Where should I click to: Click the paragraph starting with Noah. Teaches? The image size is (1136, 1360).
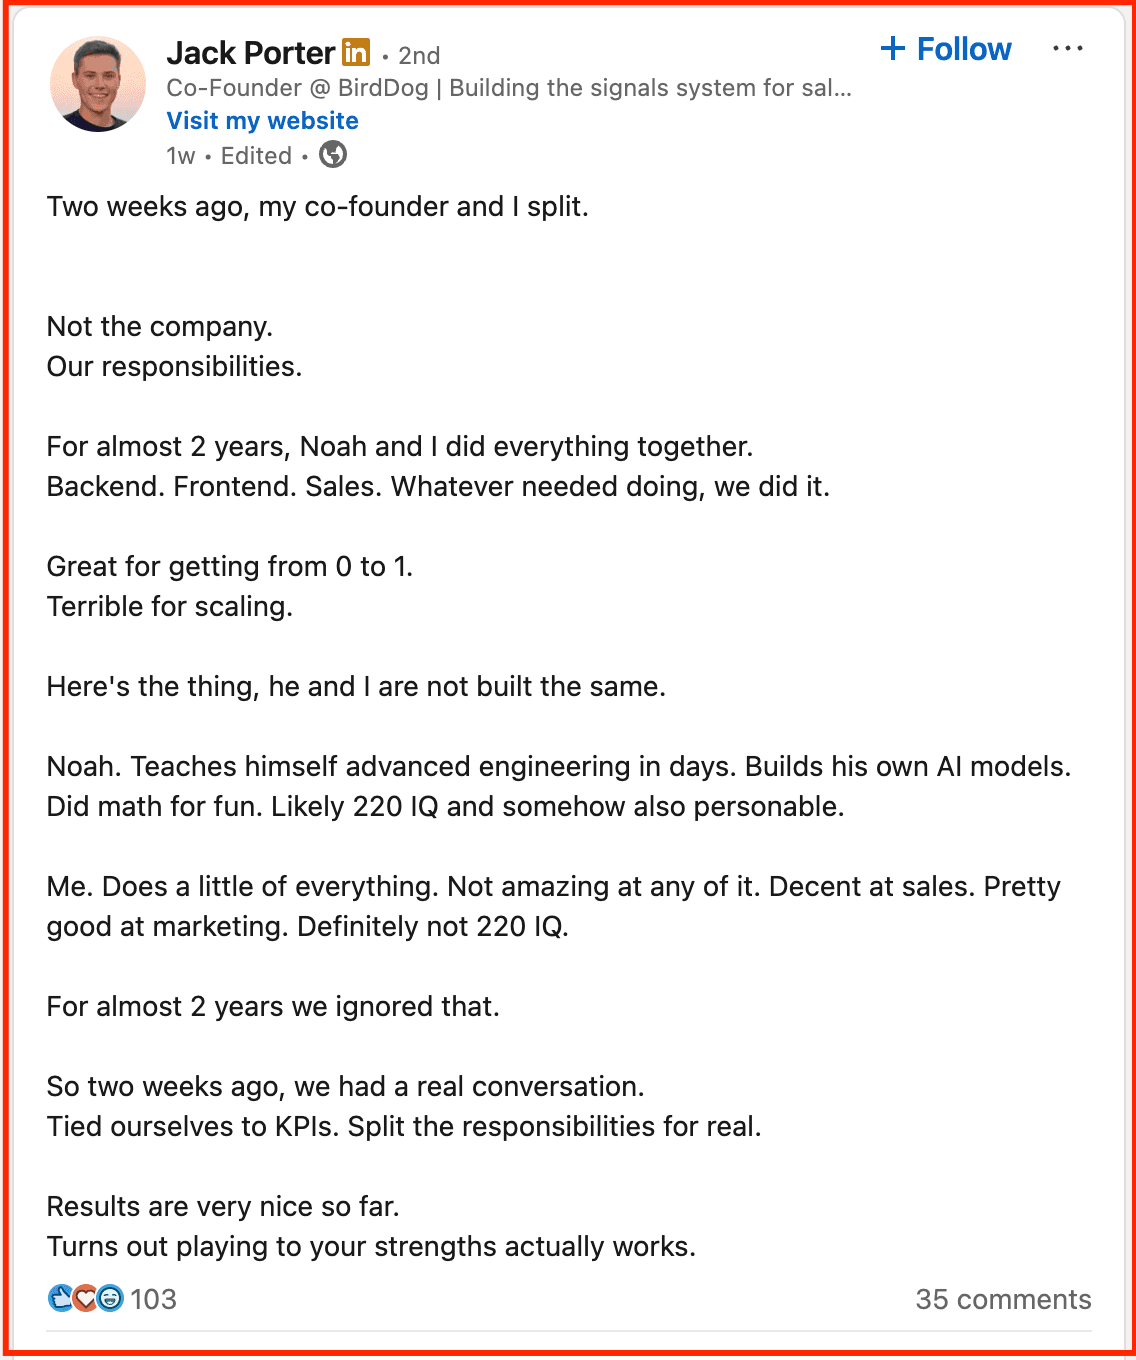click(559, 787)
